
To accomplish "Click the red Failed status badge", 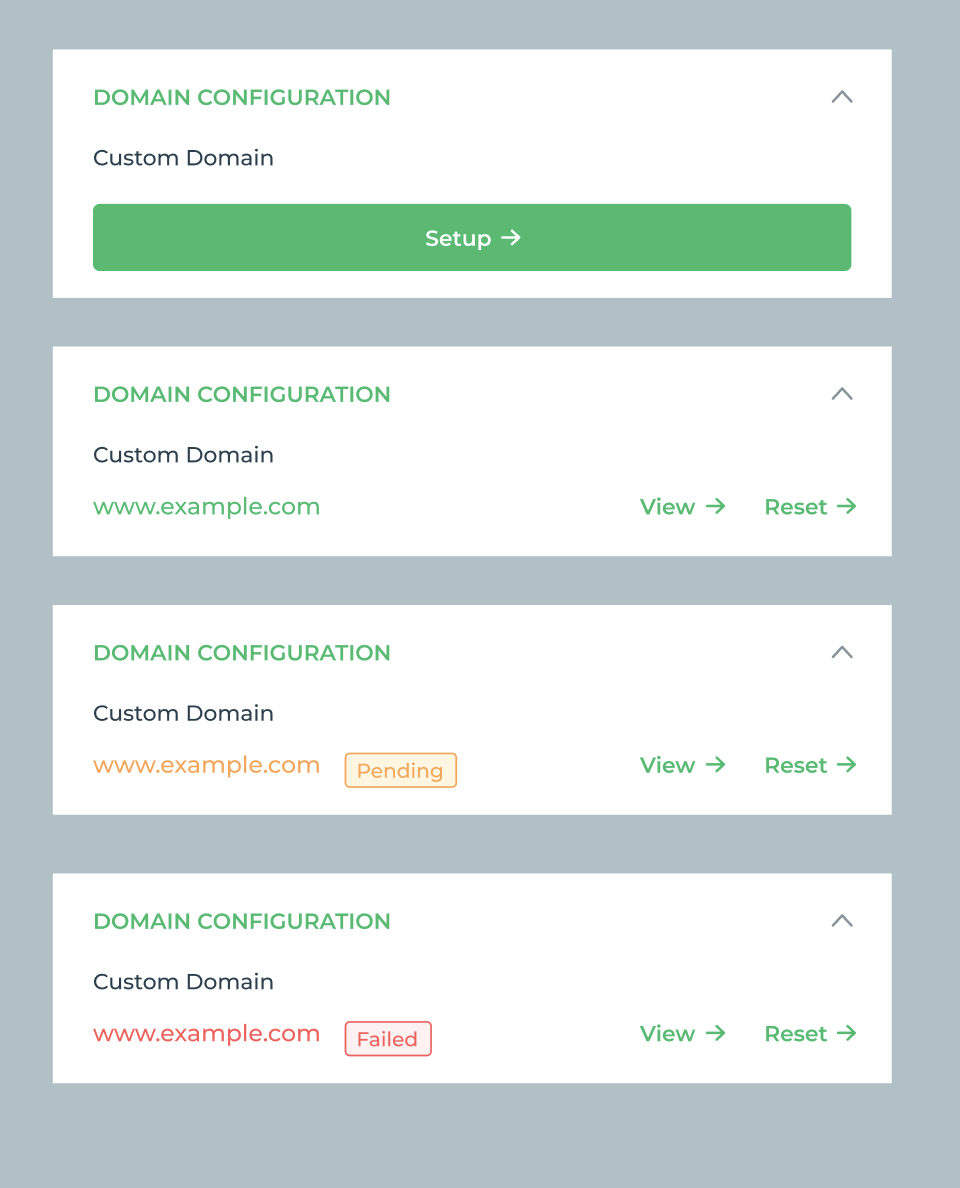I will [388, 1039].
